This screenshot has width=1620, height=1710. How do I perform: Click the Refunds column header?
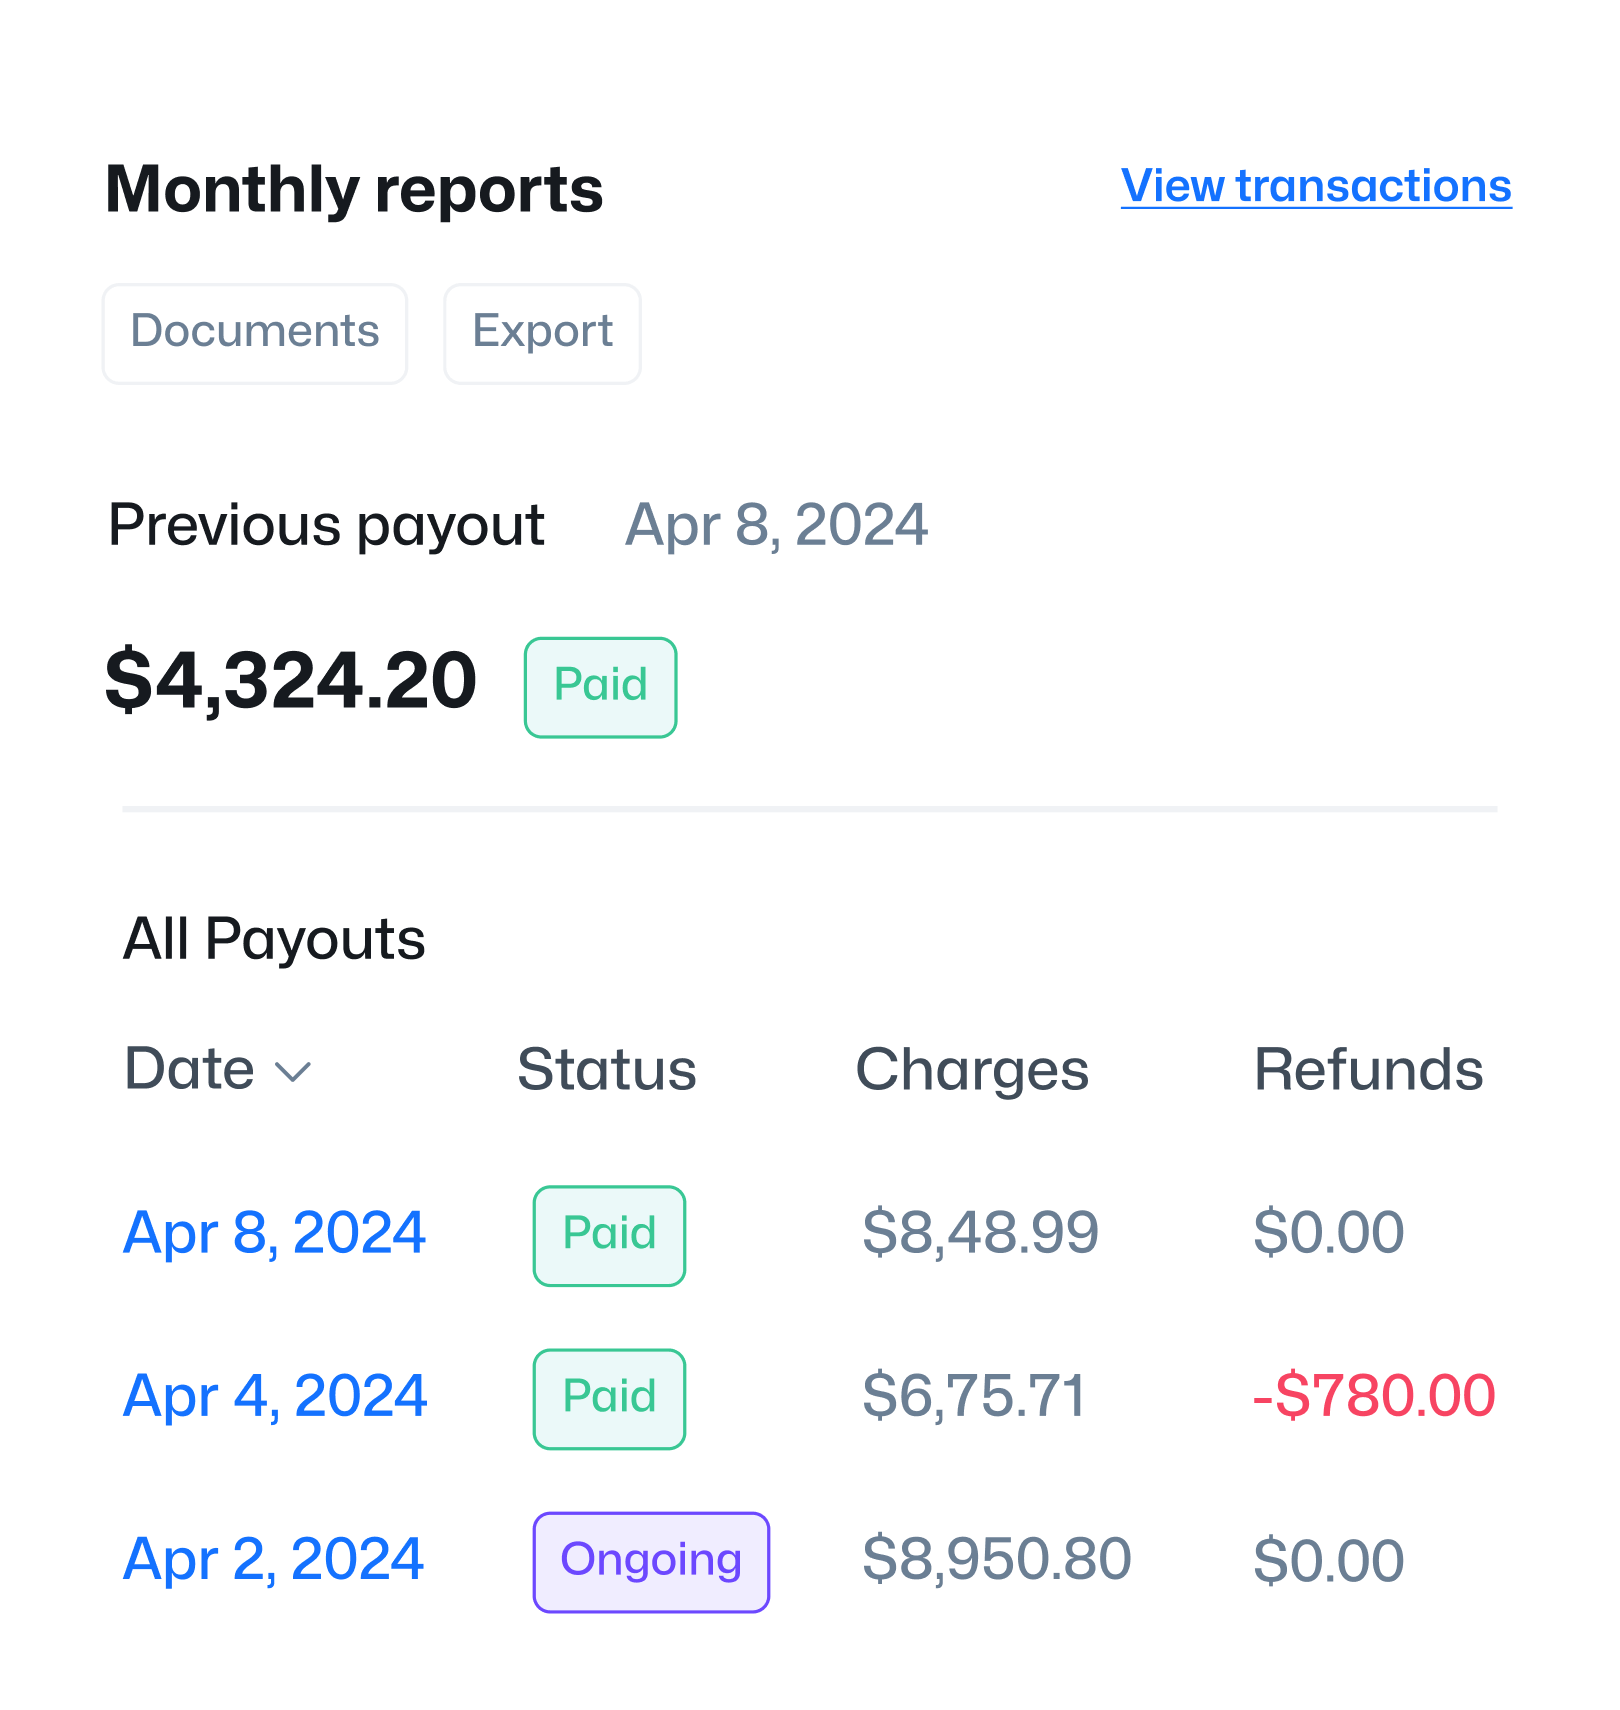(x=1369, y=1068)
